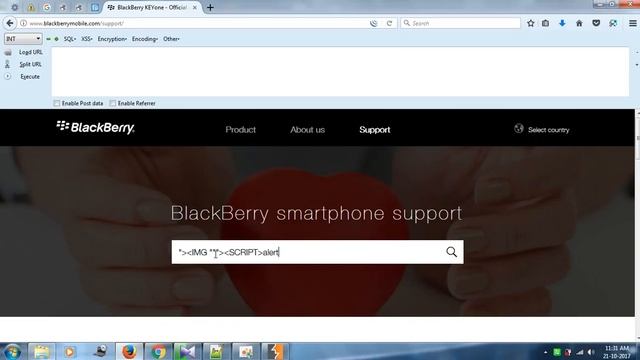The height and width of the screenshot is (360, 640).
Task: Open Firefox from the taskbar
Action: [x=129, y=351]
